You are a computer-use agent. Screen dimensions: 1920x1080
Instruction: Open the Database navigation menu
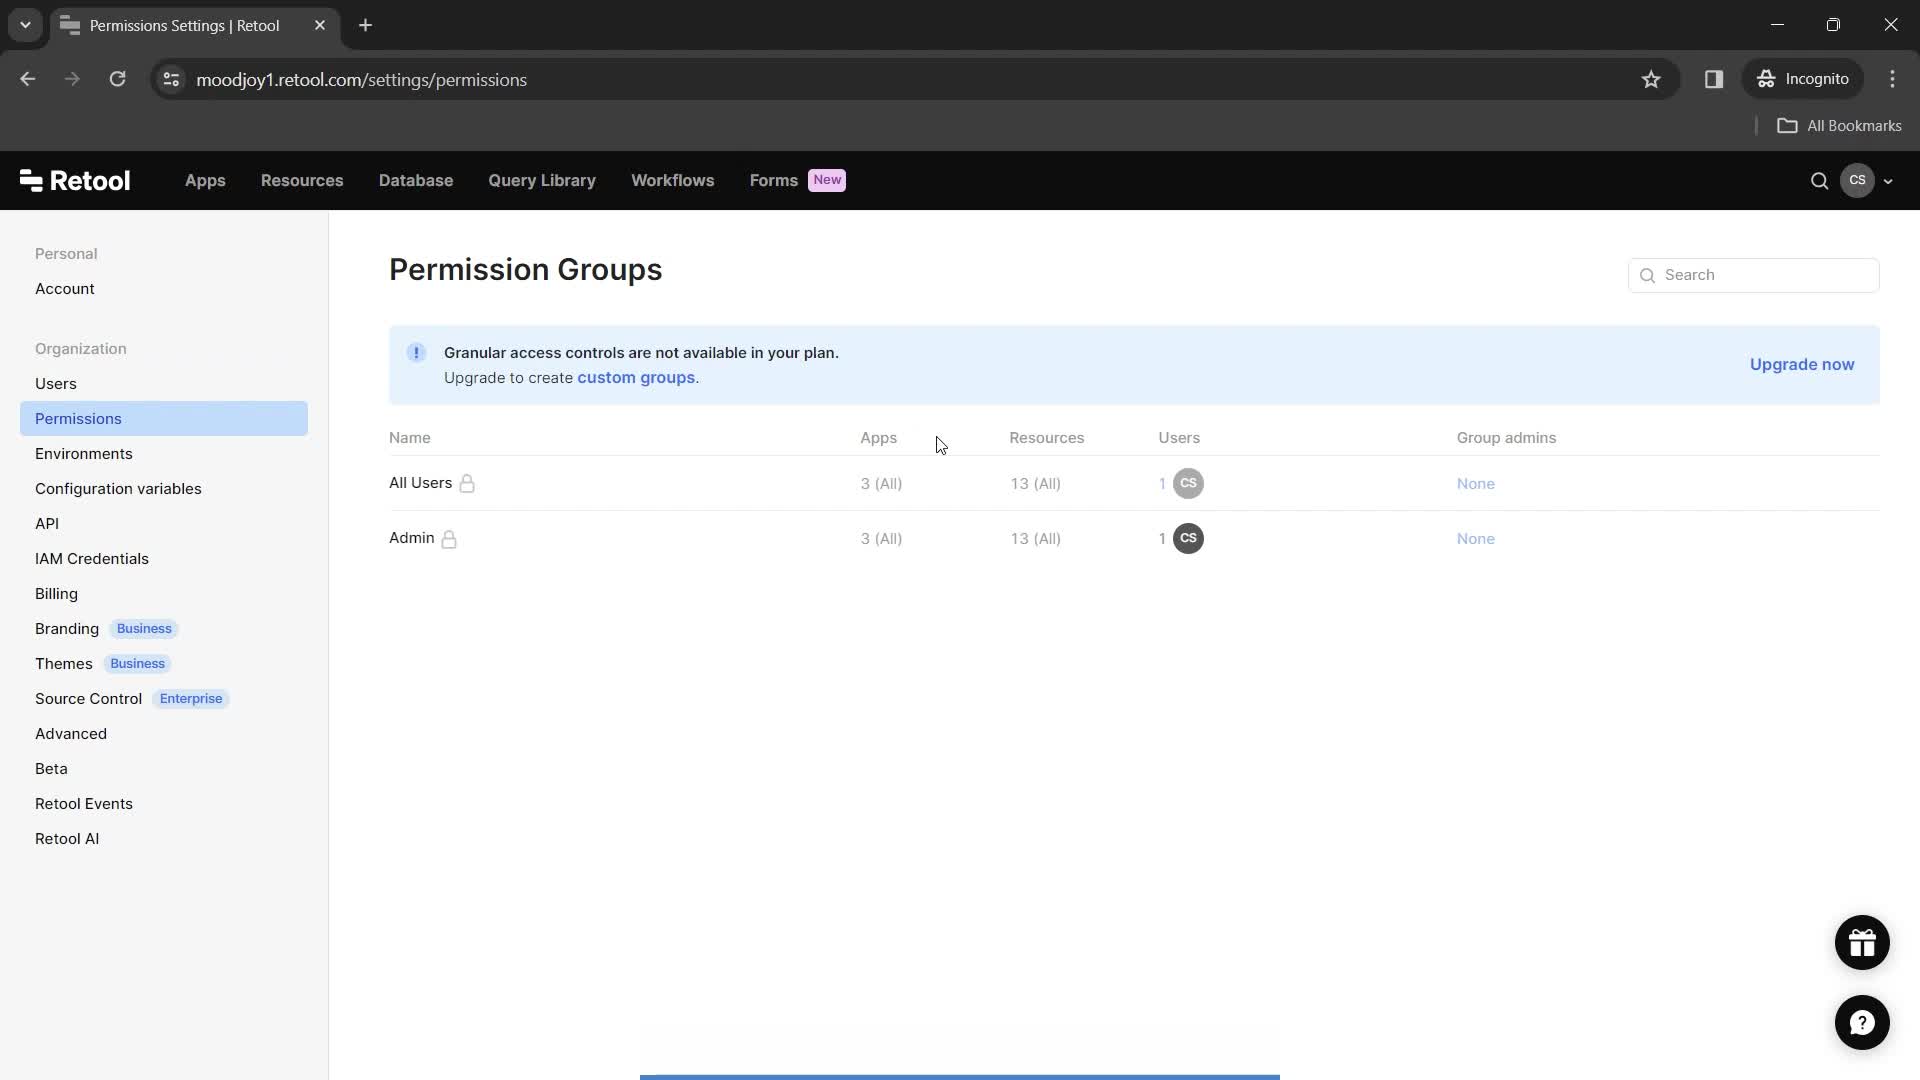[x=415, y=179]
